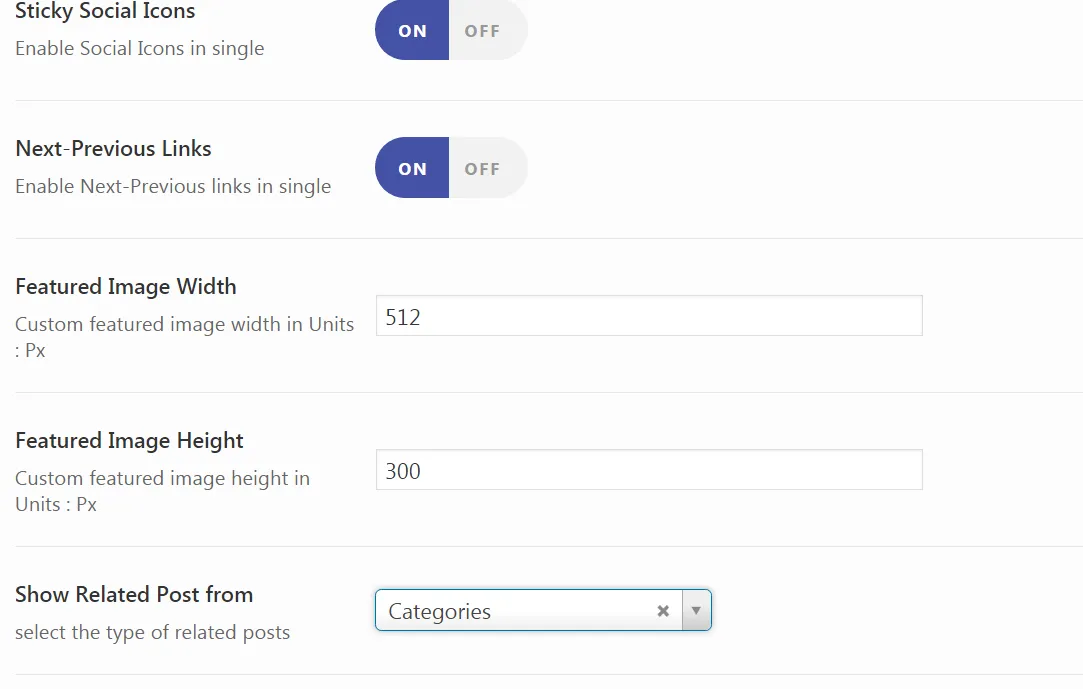The height and width of the screenshot is (689, 1083).
Task: Expand the related post dropdown arrow
Action: [696, 611]
